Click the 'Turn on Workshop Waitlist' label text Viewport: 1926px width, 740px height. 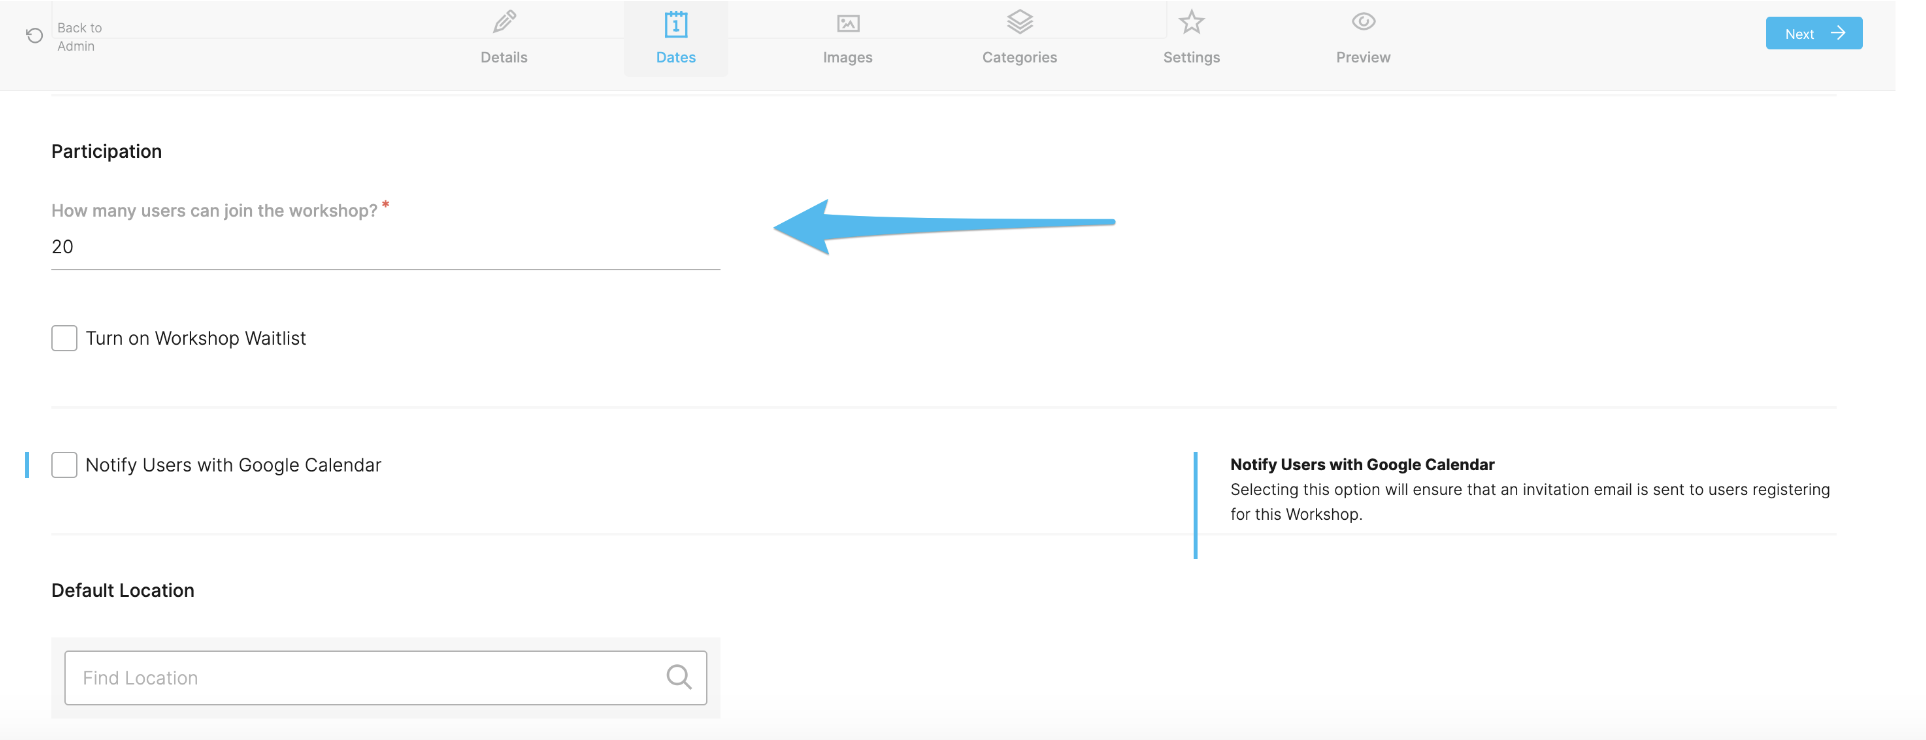pyautogui.click(x=196, y=338)
